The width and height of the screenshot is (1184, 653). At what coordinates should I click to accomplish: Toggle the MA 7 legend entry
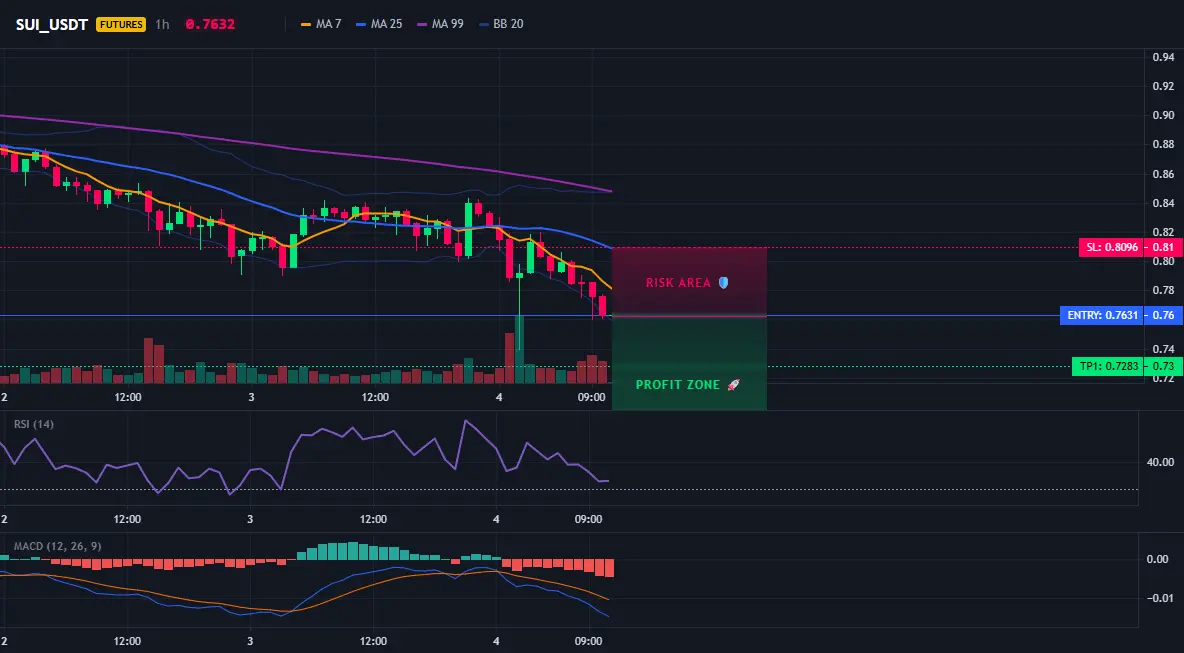[321, 24]
